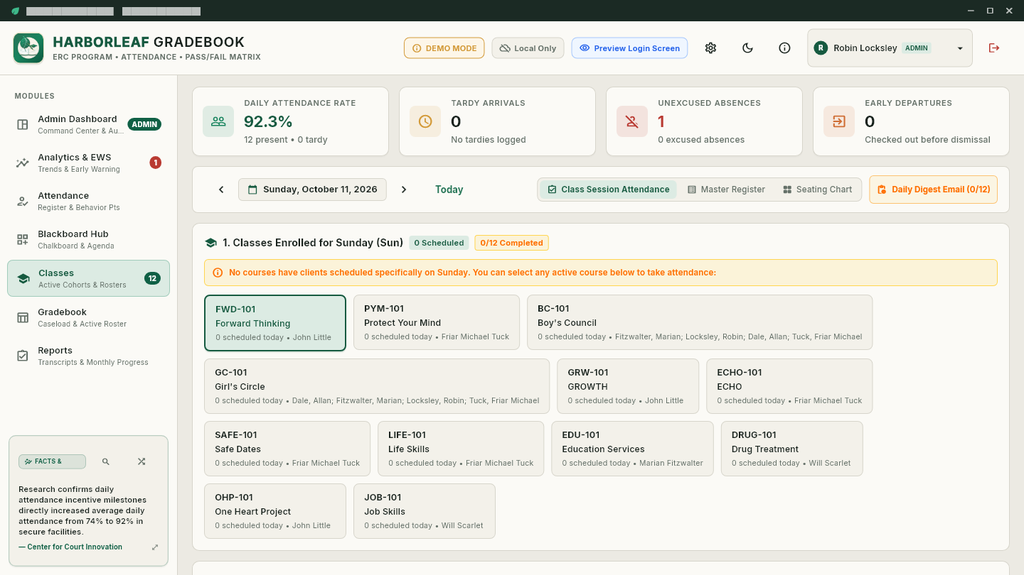Click the MODULES sidebar heading
This screenshot has height=575, width=1024.
[x=35, y=96]
